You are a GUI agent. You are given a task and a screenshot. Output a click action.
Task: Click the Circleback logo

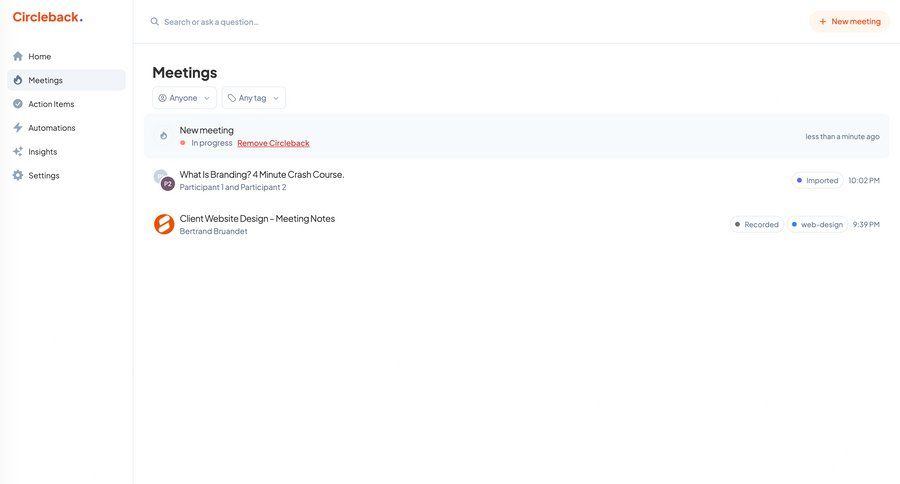pyautogui.click(x=47, y=17)
